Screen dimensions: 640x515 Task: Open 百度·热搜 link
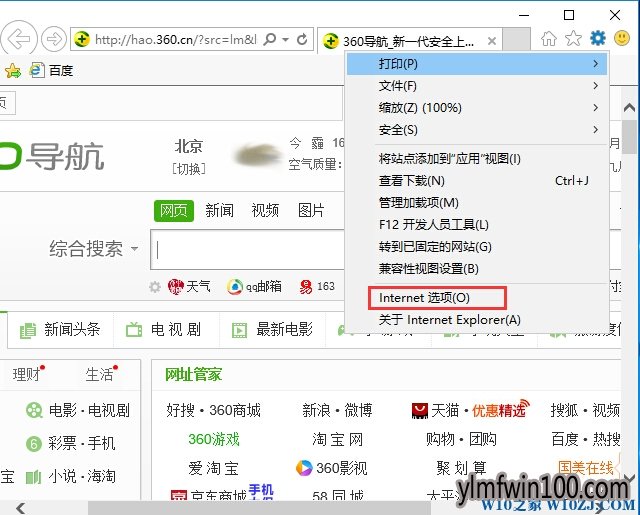pyautogui.click(x=586, y=440)
